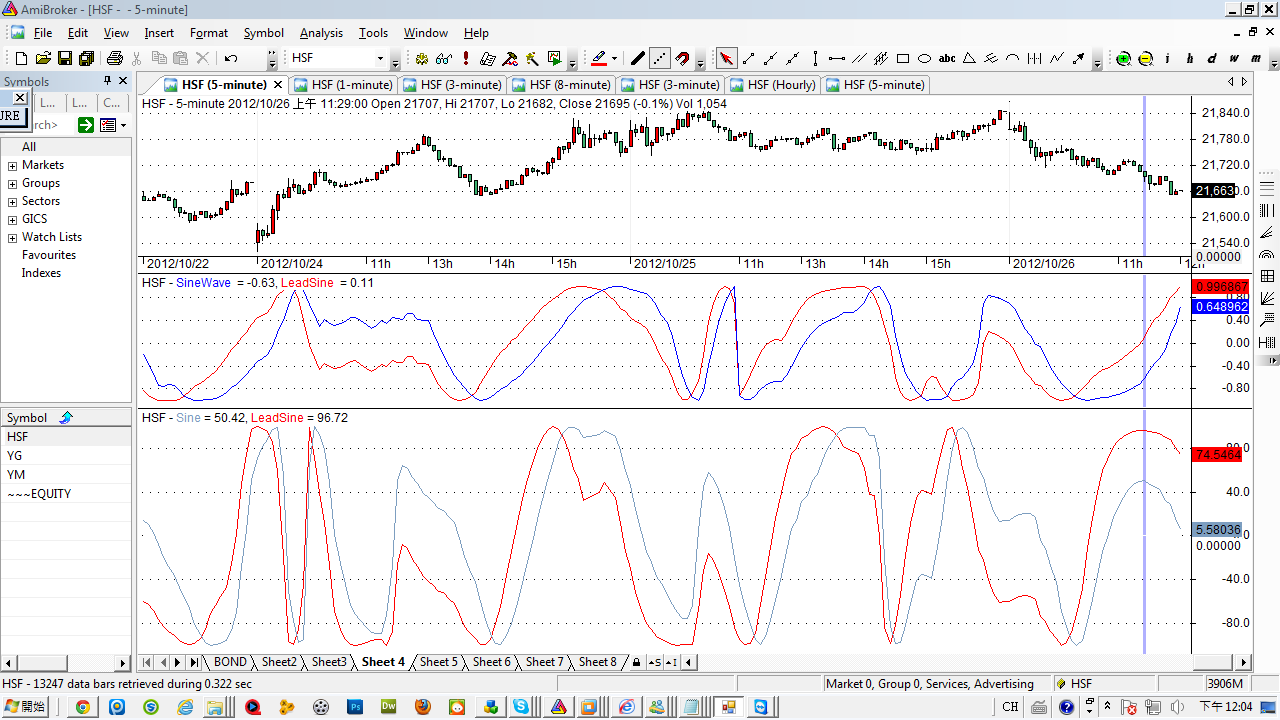Click the Favourites tree item

[x=49, y=255]
